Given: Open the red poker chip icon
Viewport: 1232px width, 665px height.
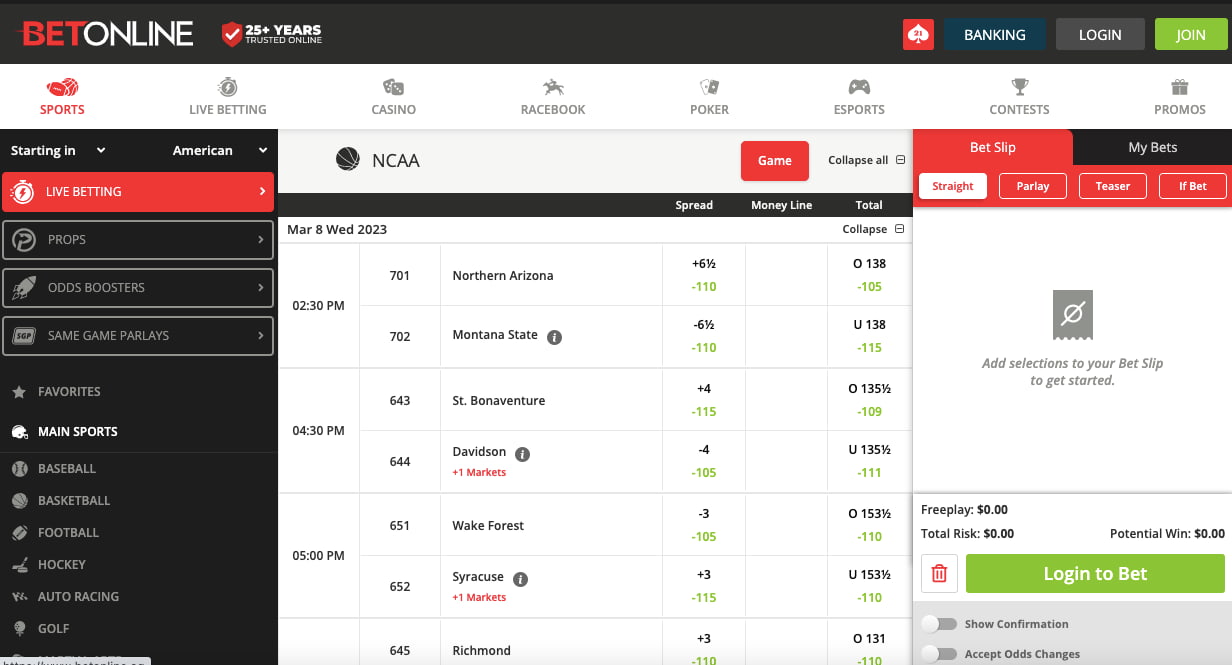Looking at the screenshot, I should coord(918,34).
